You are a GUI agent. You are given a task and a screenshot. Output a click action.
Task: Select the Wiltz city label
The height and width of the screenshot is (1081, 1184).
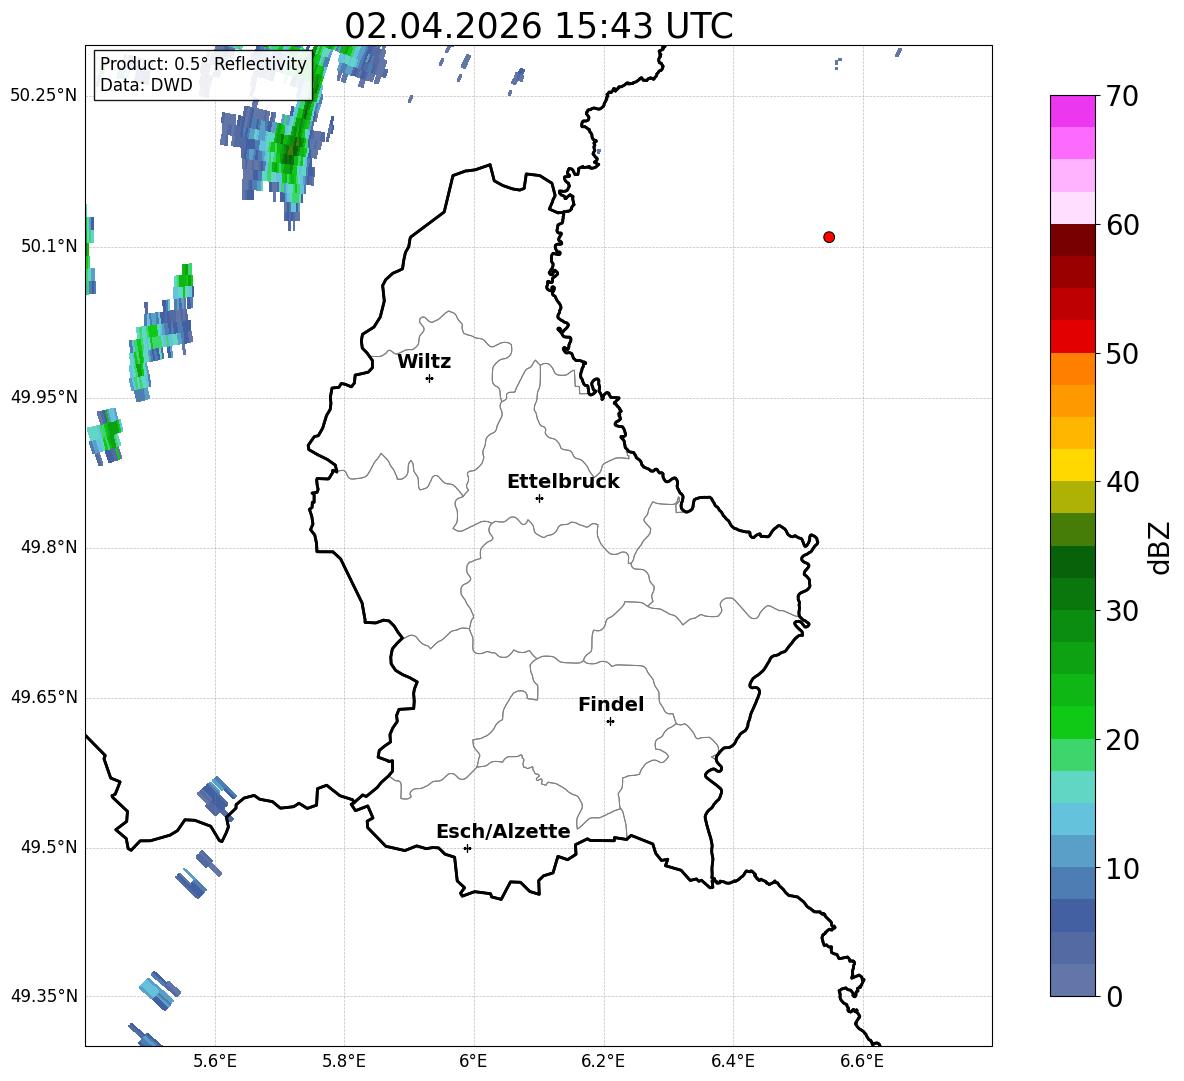point(424,362)
